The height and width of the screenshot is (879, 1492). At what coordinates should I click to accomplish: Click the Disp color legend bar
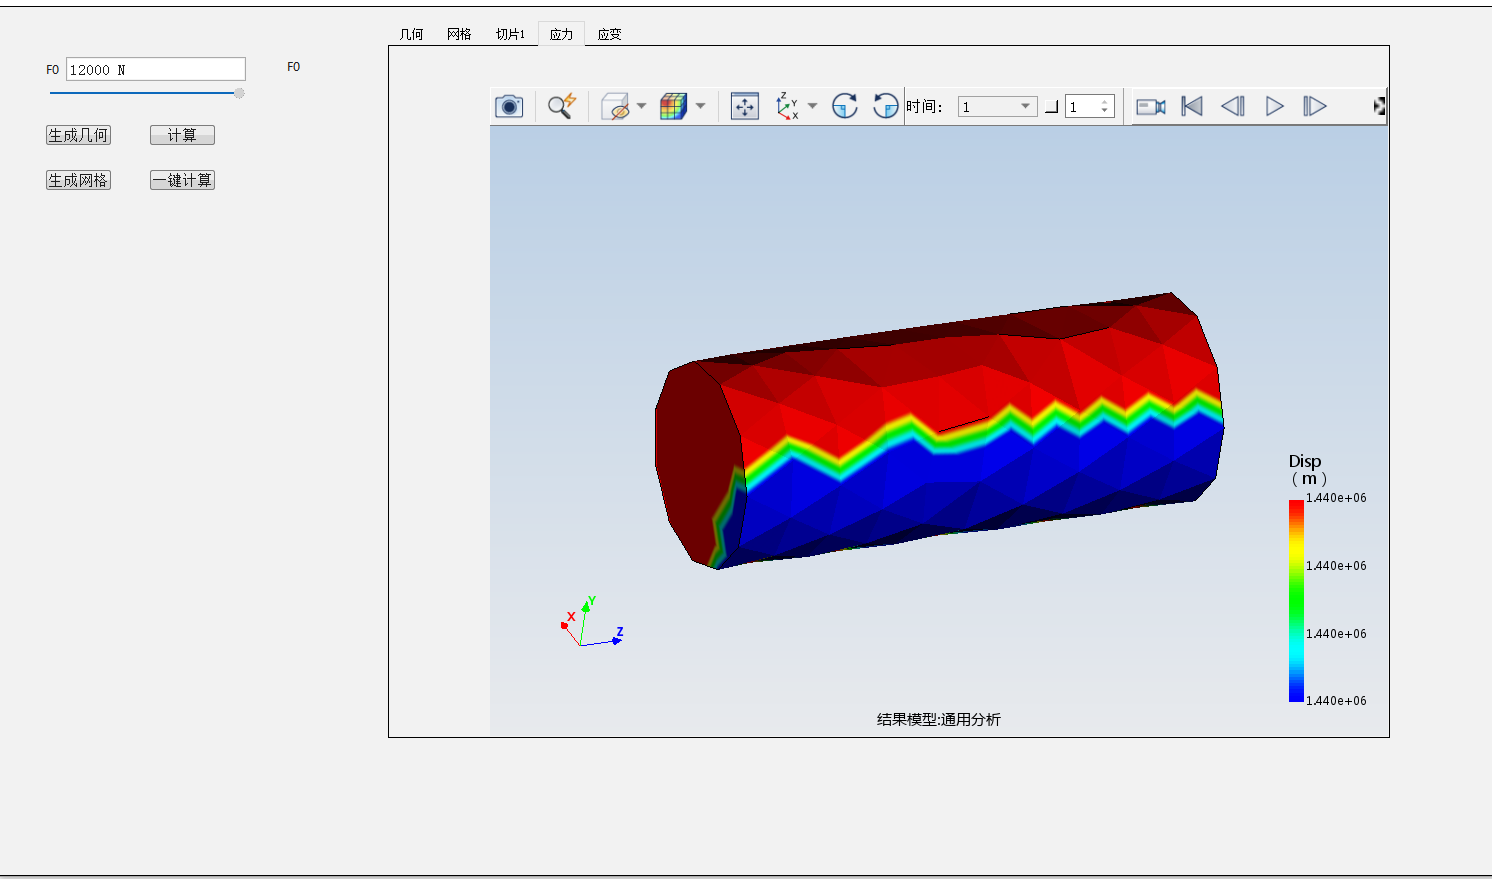click(1296, 600)
